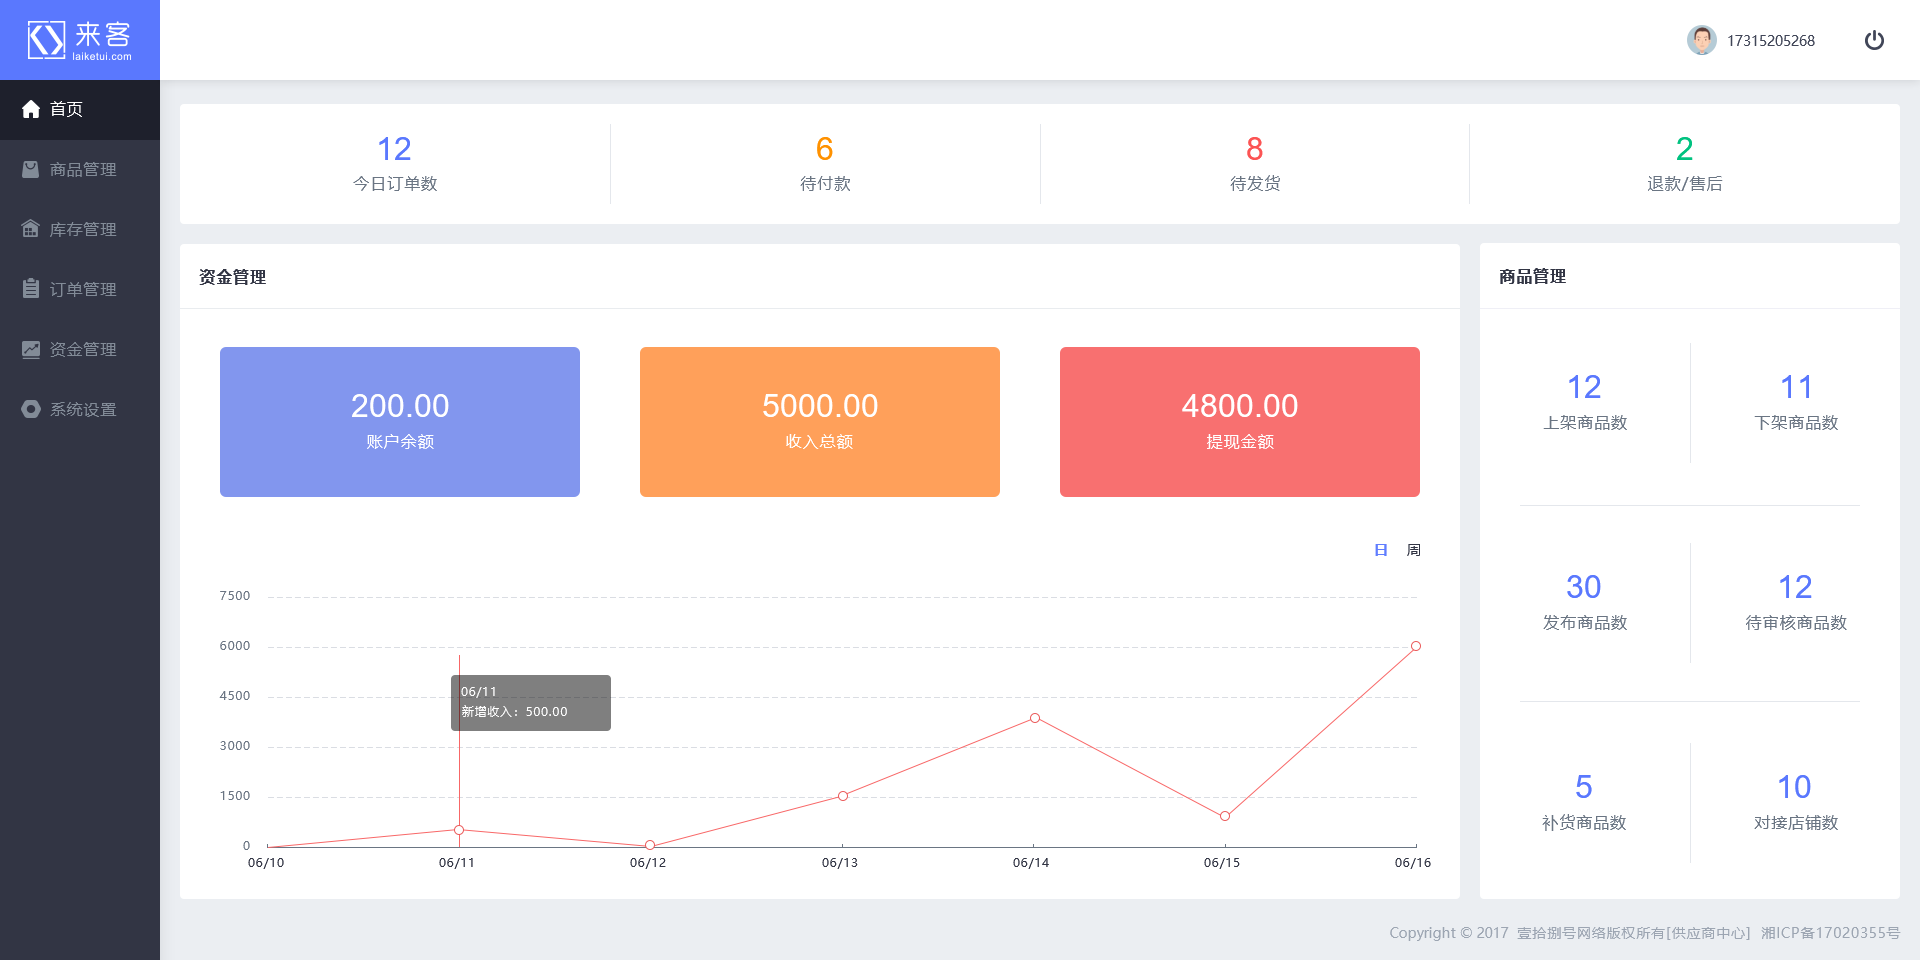The height and width of the screenshot is (960, 1920).
Task: Switch chart to weekly view (周)
Action: point(1413,550)
